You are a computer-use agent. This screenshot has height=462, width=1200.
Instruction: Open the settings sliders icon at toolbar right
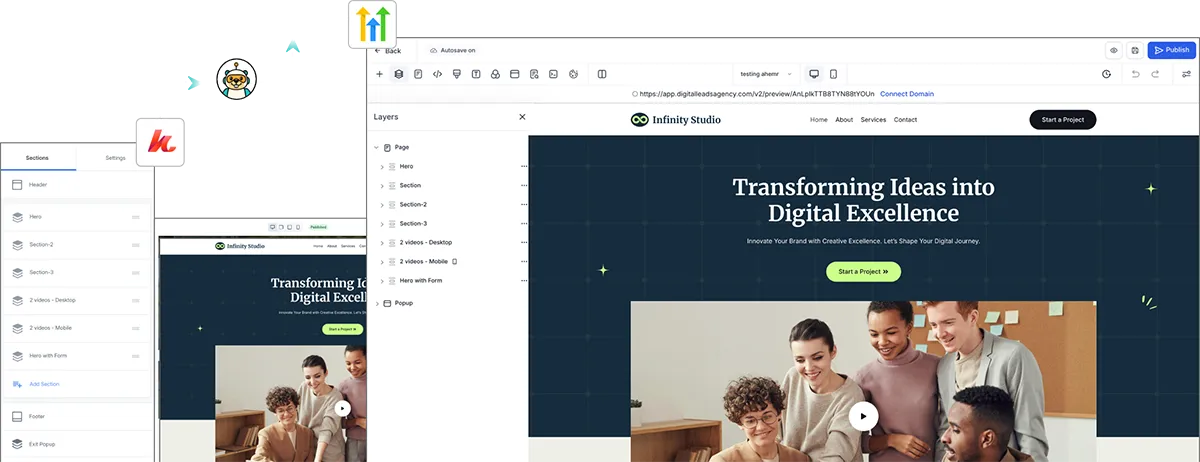(x=1186, y=74)
